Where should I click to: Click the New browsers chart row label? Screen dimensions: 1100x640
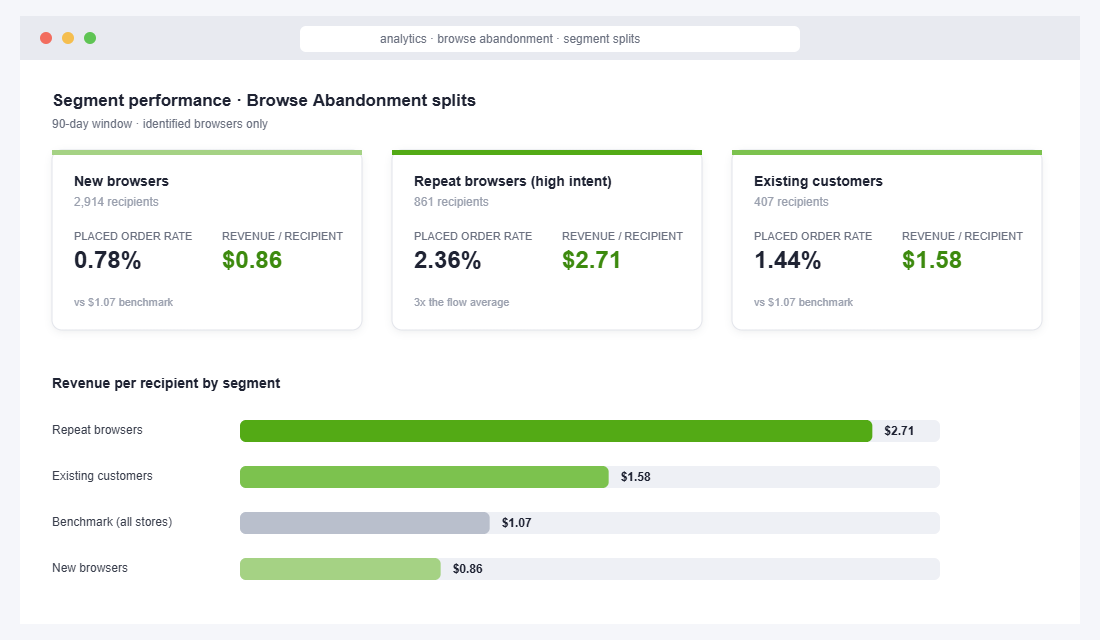point(90,568)
